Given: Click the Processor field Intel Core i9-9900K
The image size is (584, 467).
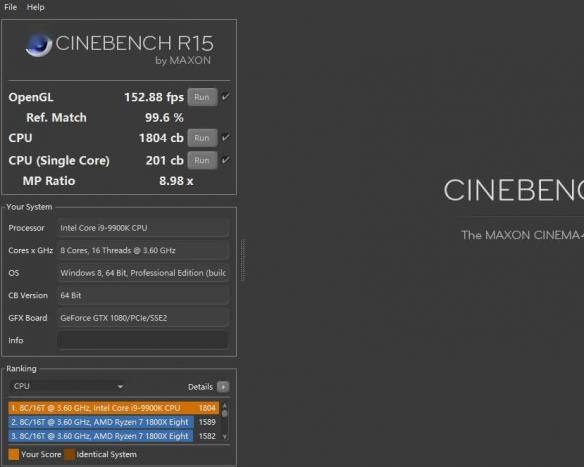Looking at the screenshot, I should (143, 228).
